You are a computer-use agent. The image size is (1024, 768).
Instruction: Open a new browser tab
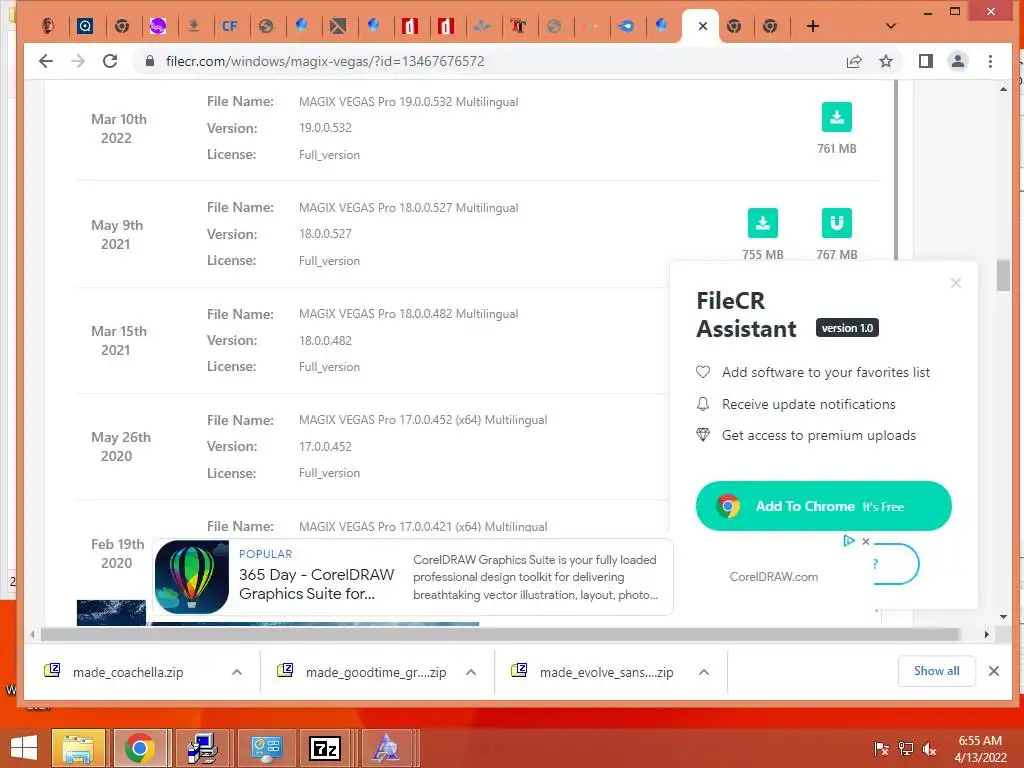point(812,26)
